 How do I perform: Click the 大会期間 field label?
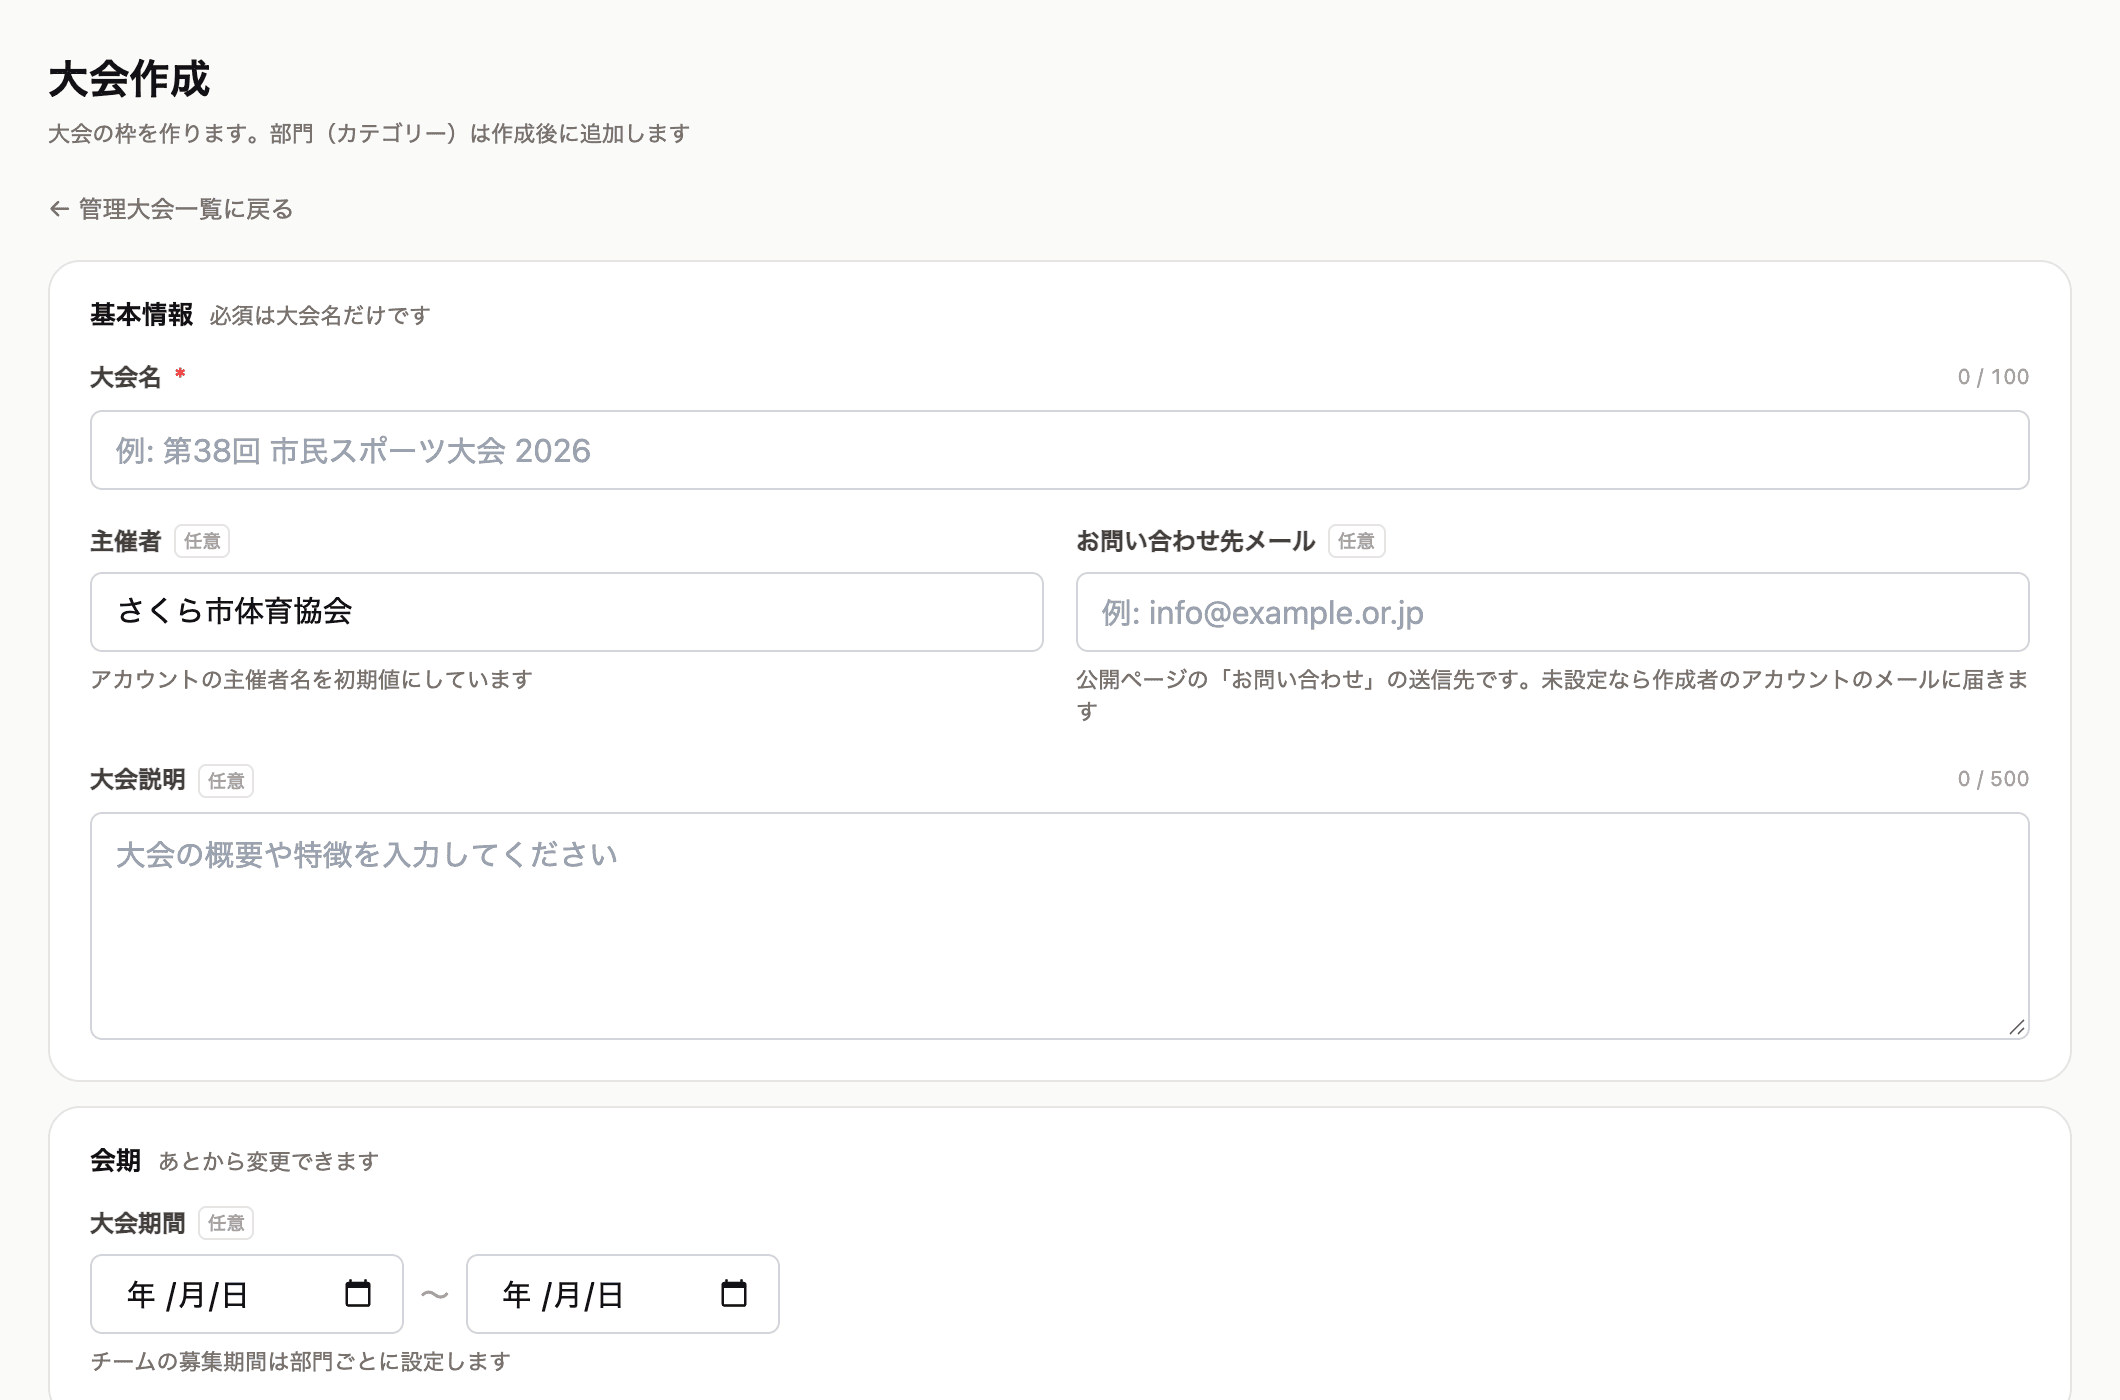click(x=137, y=1223)
